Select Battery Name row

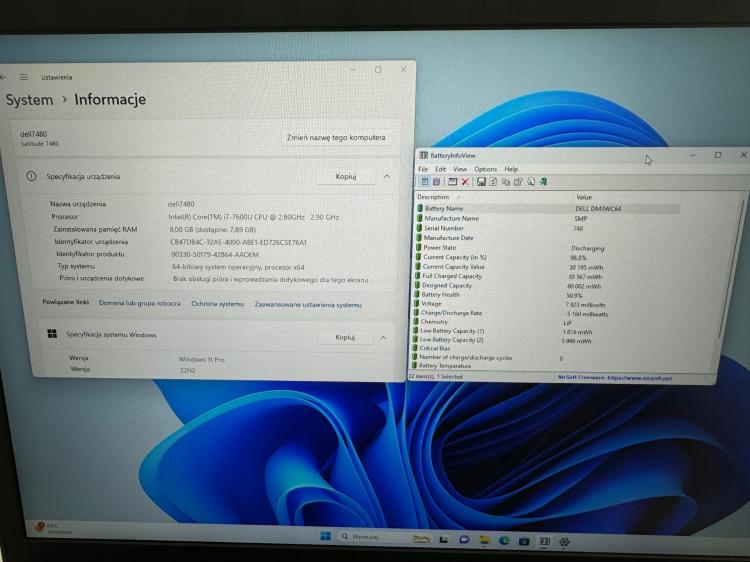pos(548,209)
